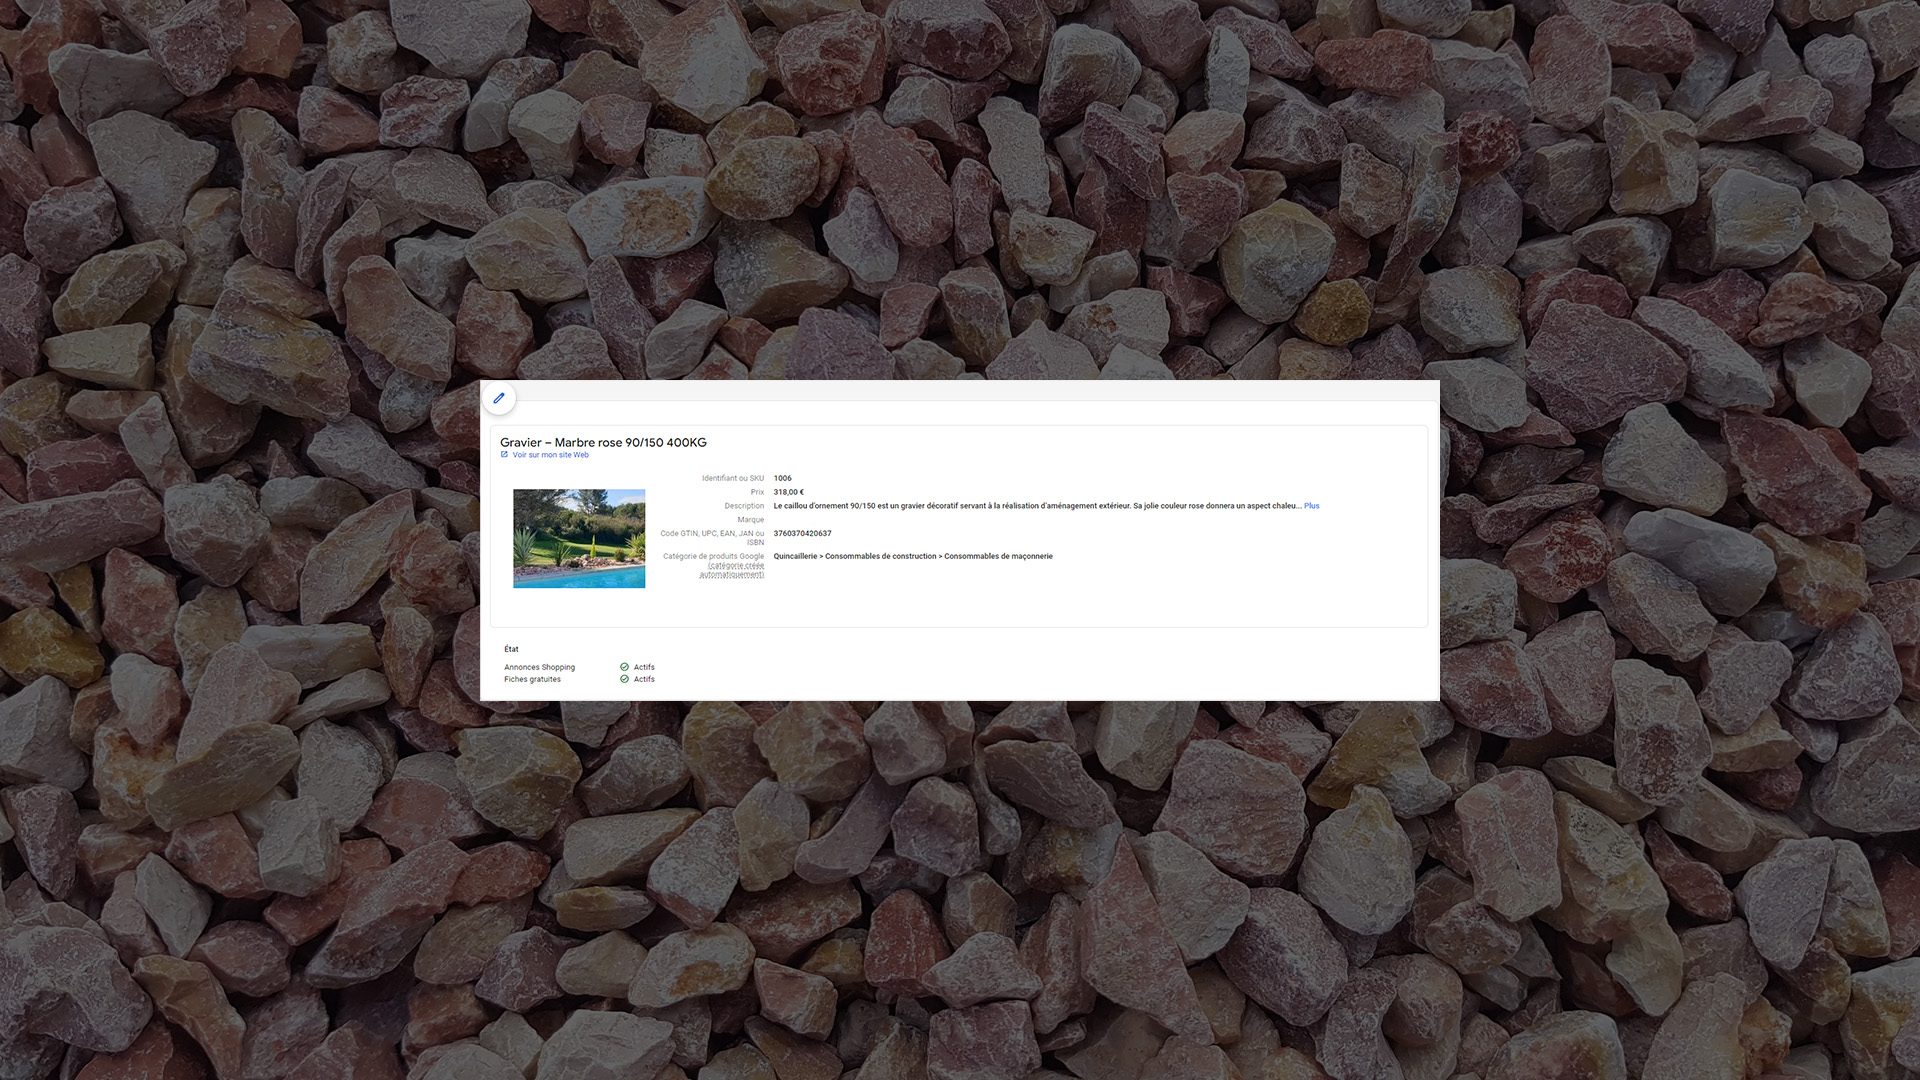Click the Code GTIN, UPC, EAN label
The height and width of the screenshot is (1080, 1920).
712,538
